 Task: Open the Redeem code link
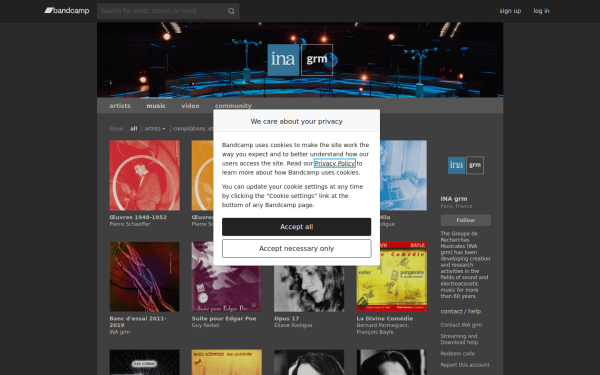point(458,354)
